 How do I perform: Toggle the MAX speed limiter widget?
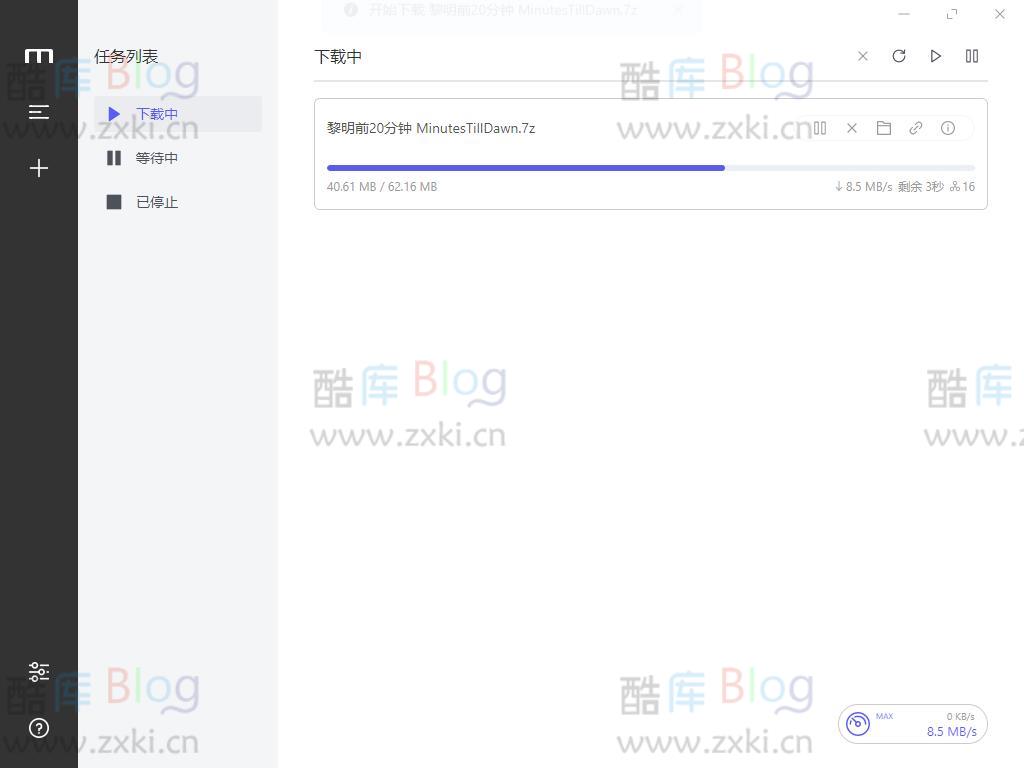858,723
